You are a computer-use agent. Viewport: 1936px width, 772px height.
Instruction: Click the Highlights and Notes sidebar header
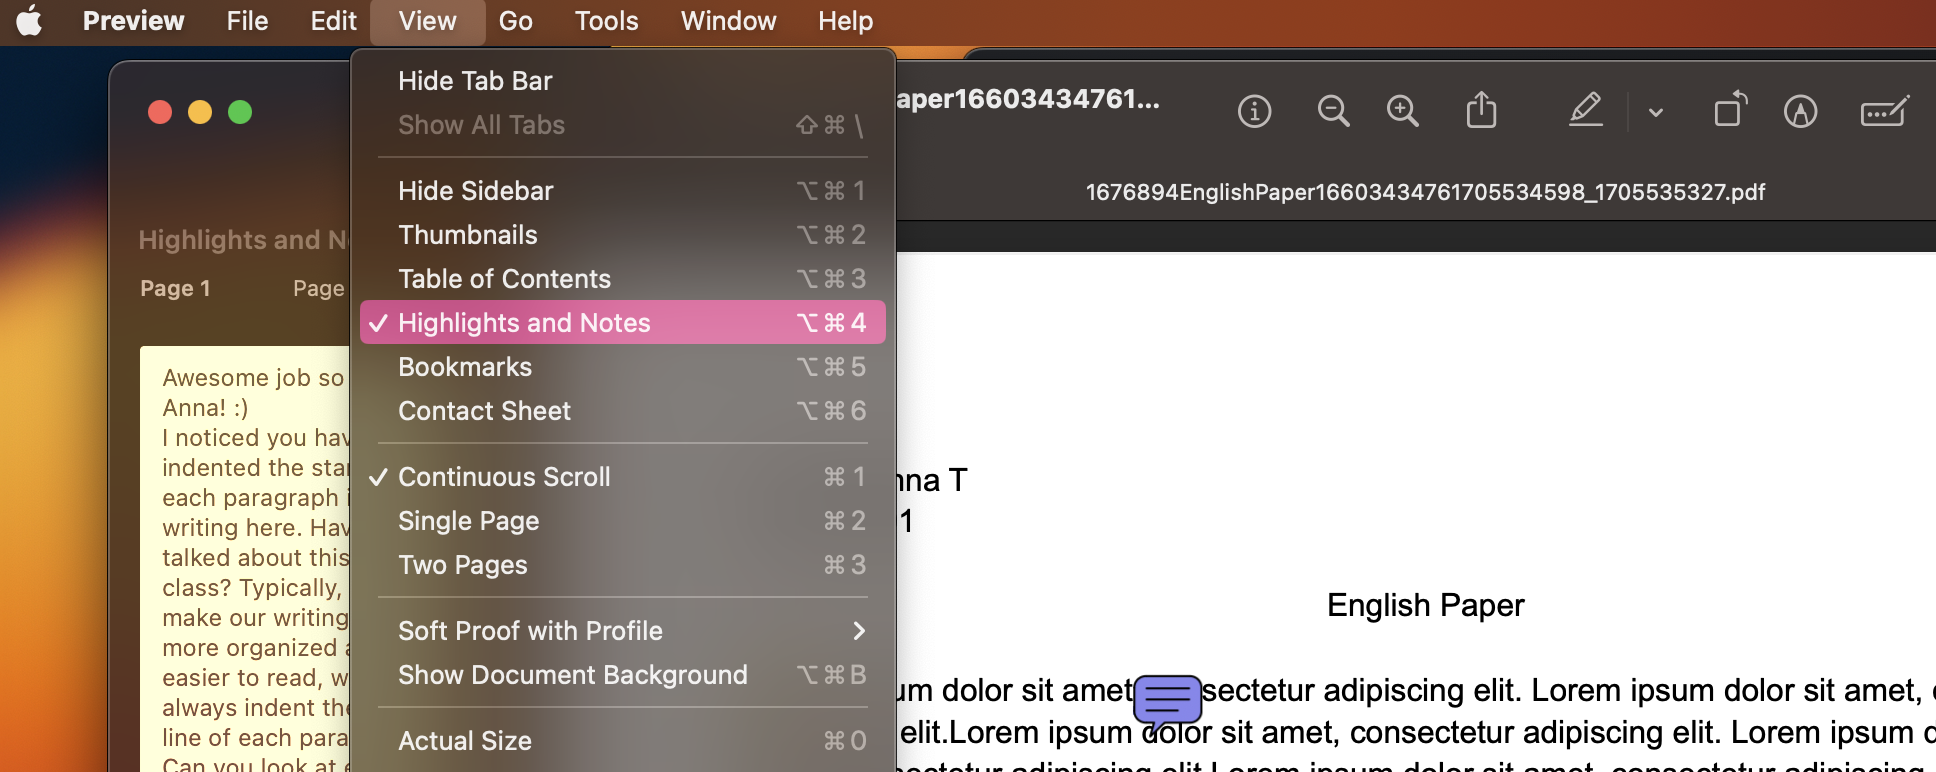pos(244,240)
